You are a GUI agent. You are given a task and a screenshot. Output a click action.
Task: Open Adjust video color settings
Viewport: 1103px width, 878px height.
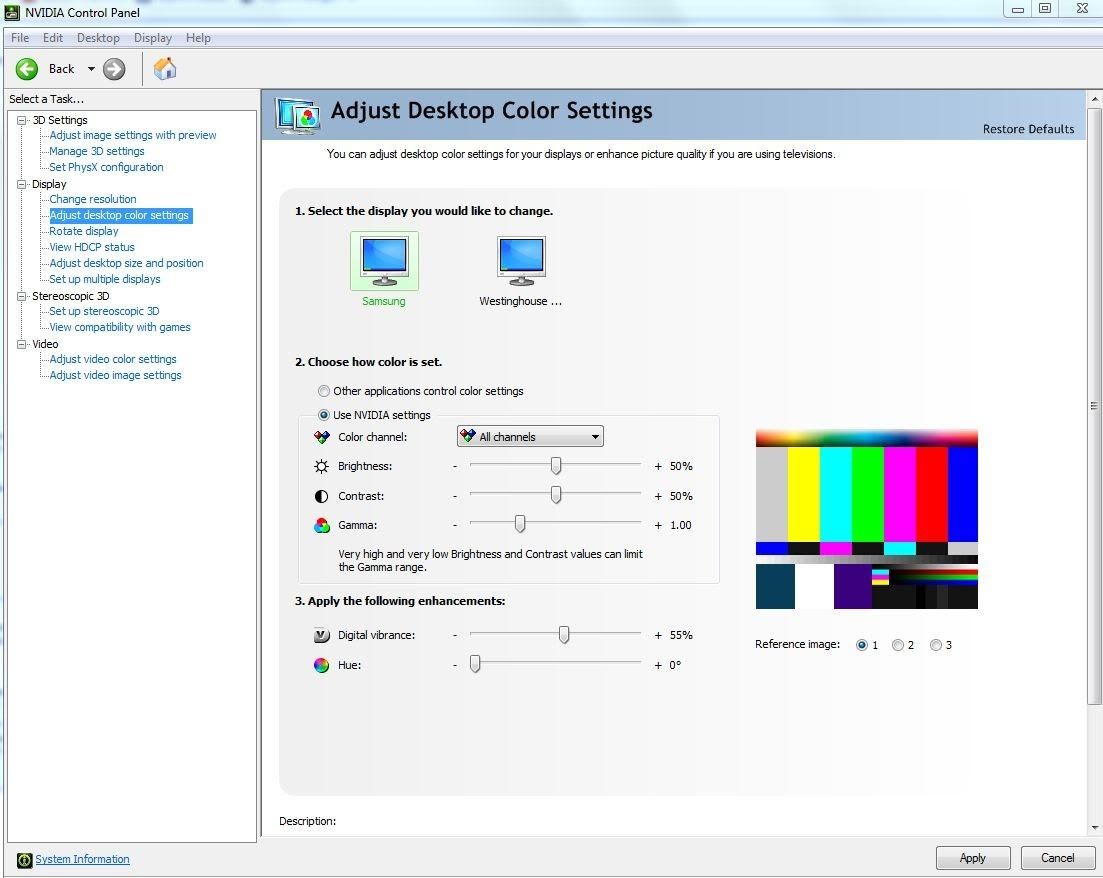pos(113,360)
